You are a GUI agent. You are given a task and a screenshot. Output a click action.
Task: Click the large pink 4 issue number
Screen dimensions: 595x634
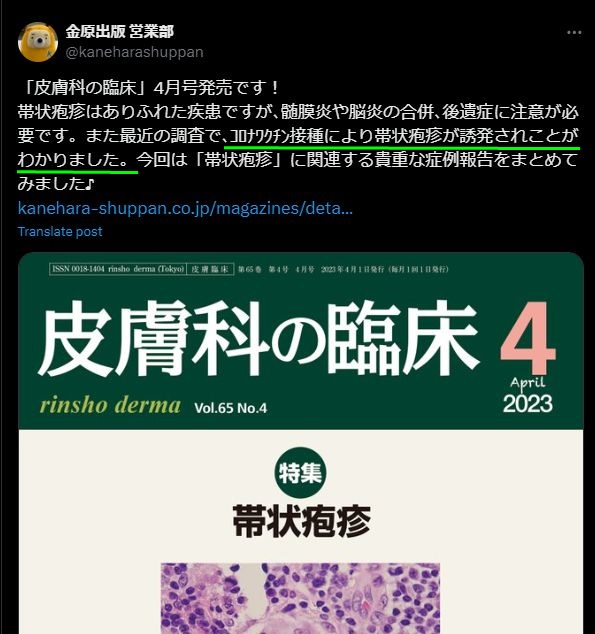[x=527, y=338]
